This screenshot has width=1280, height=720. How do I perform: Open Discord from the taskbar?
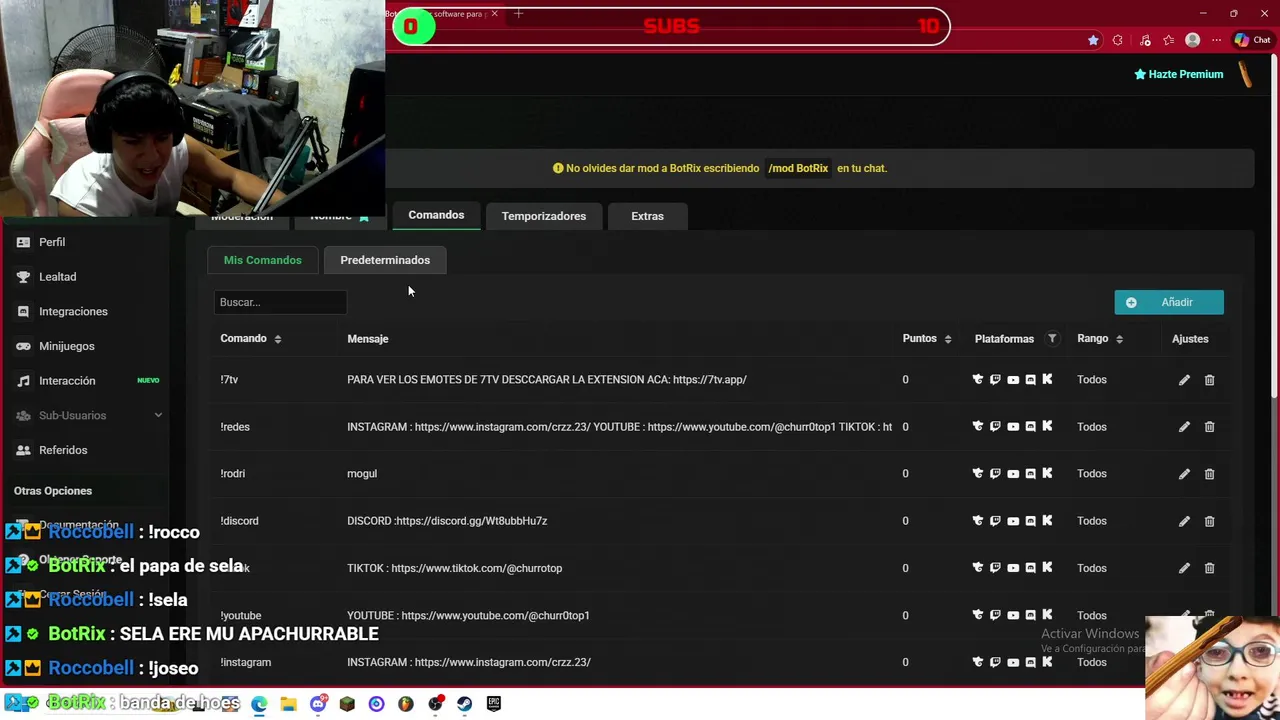coord(318,704)
